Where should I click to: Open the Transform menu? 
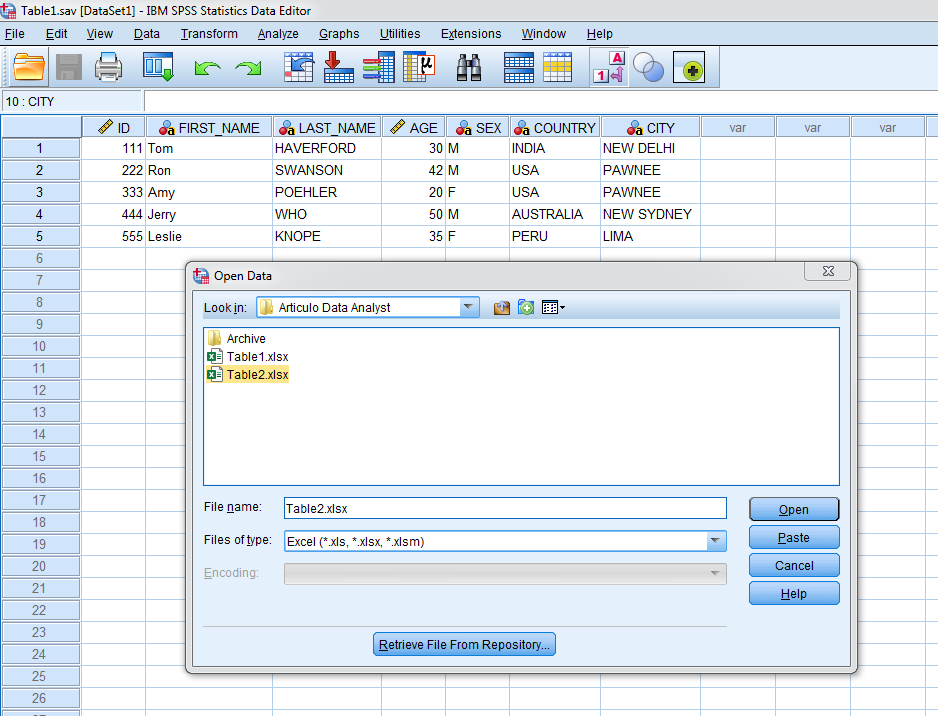coord(209,34)
